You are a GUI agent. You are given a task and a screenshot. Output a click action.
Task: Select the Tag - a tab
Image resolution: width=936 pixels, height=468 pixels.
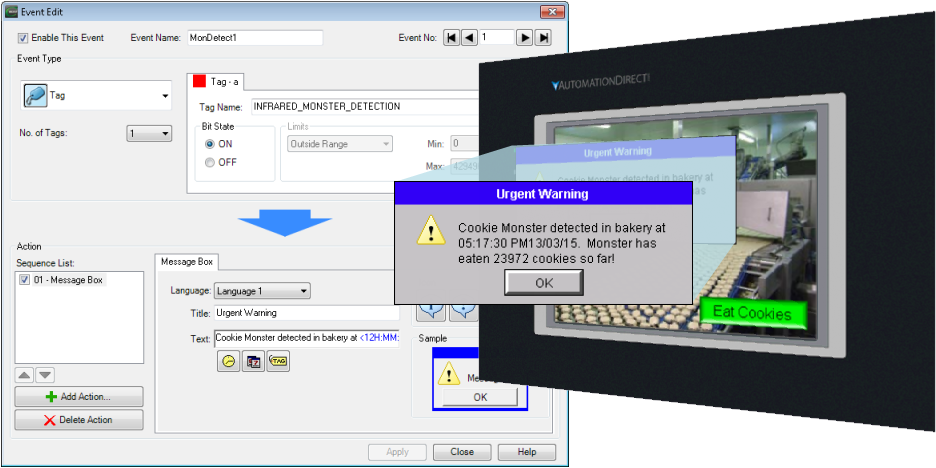(214, 82)
